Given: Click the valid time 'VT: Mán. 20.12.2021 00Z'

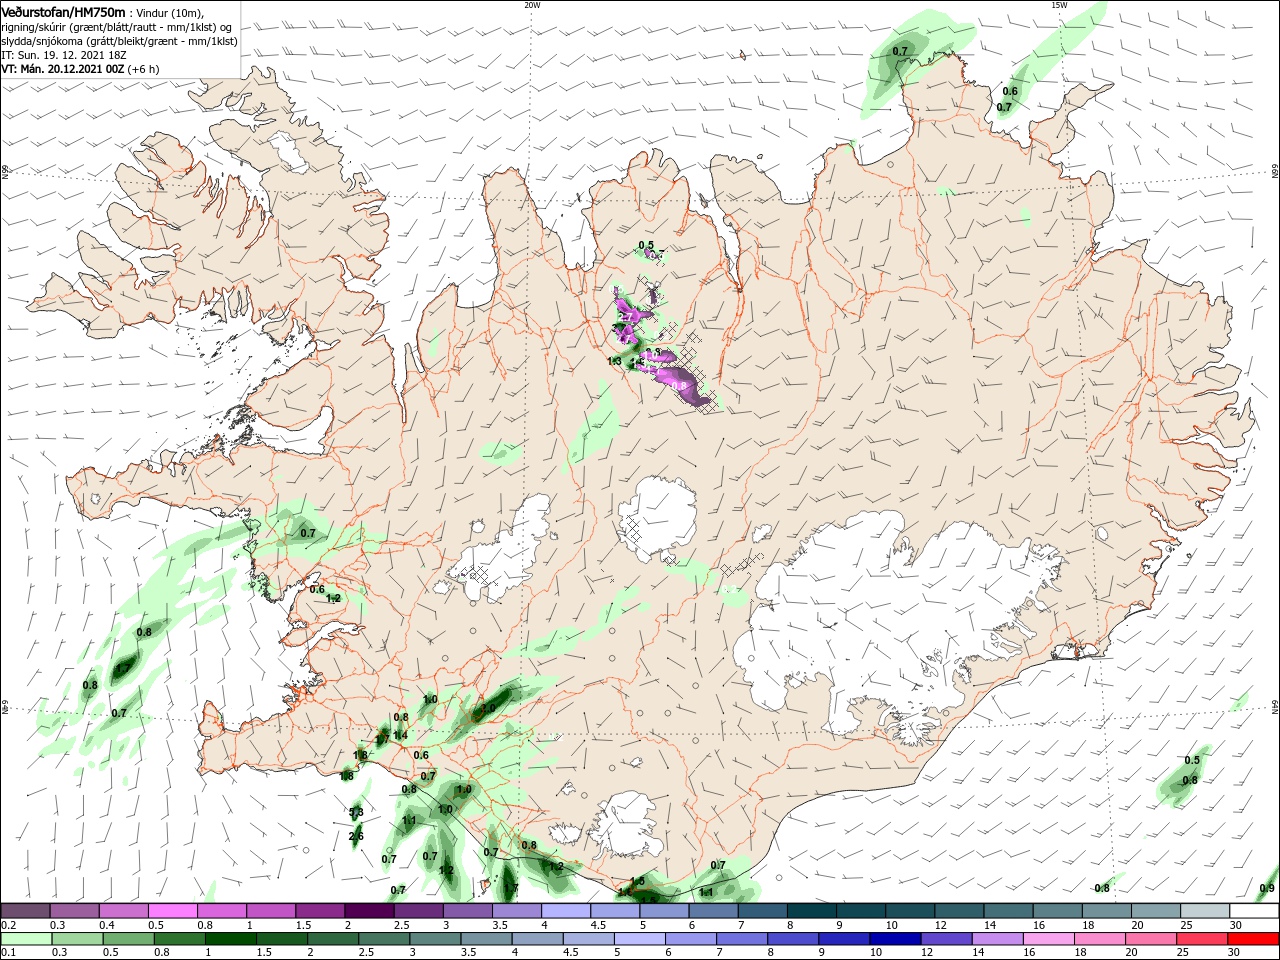Looking at the screenshot, I should point(62,69).
